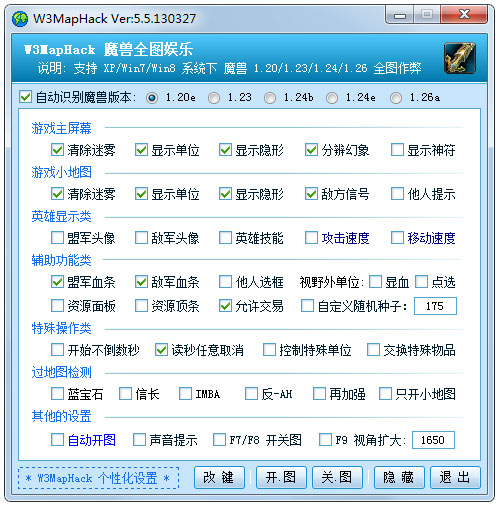
Task: Enable 英雄技能 checkbox
Action: click(x=225, y=238)
